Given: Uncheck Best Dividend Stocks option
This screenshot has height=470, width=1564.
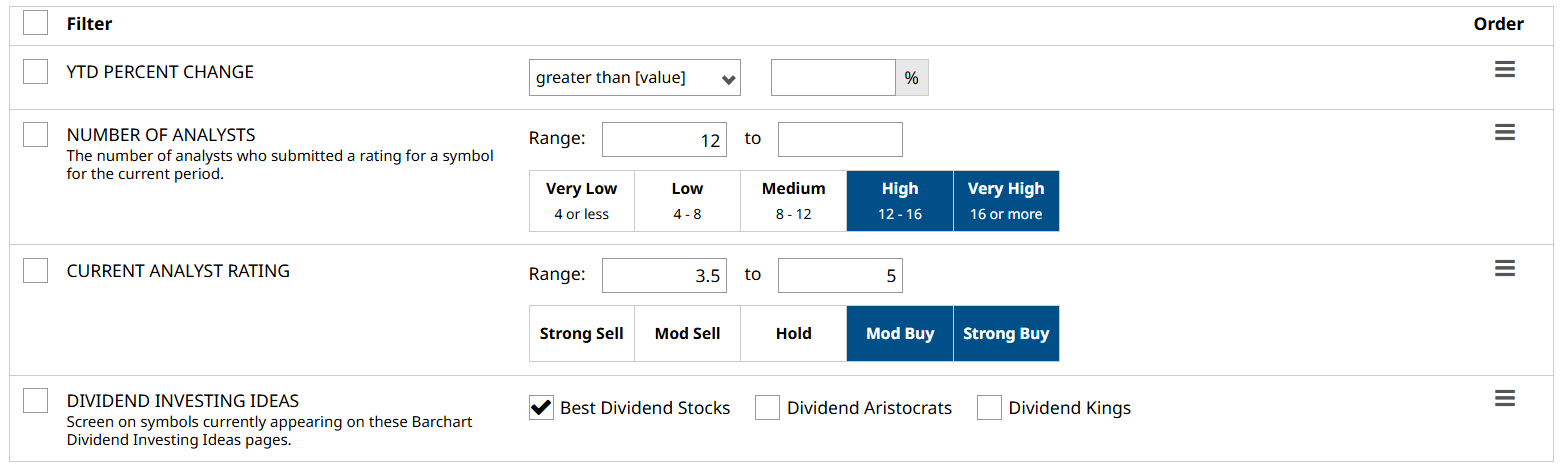Looking at the screenshot, I should (541, 407).
